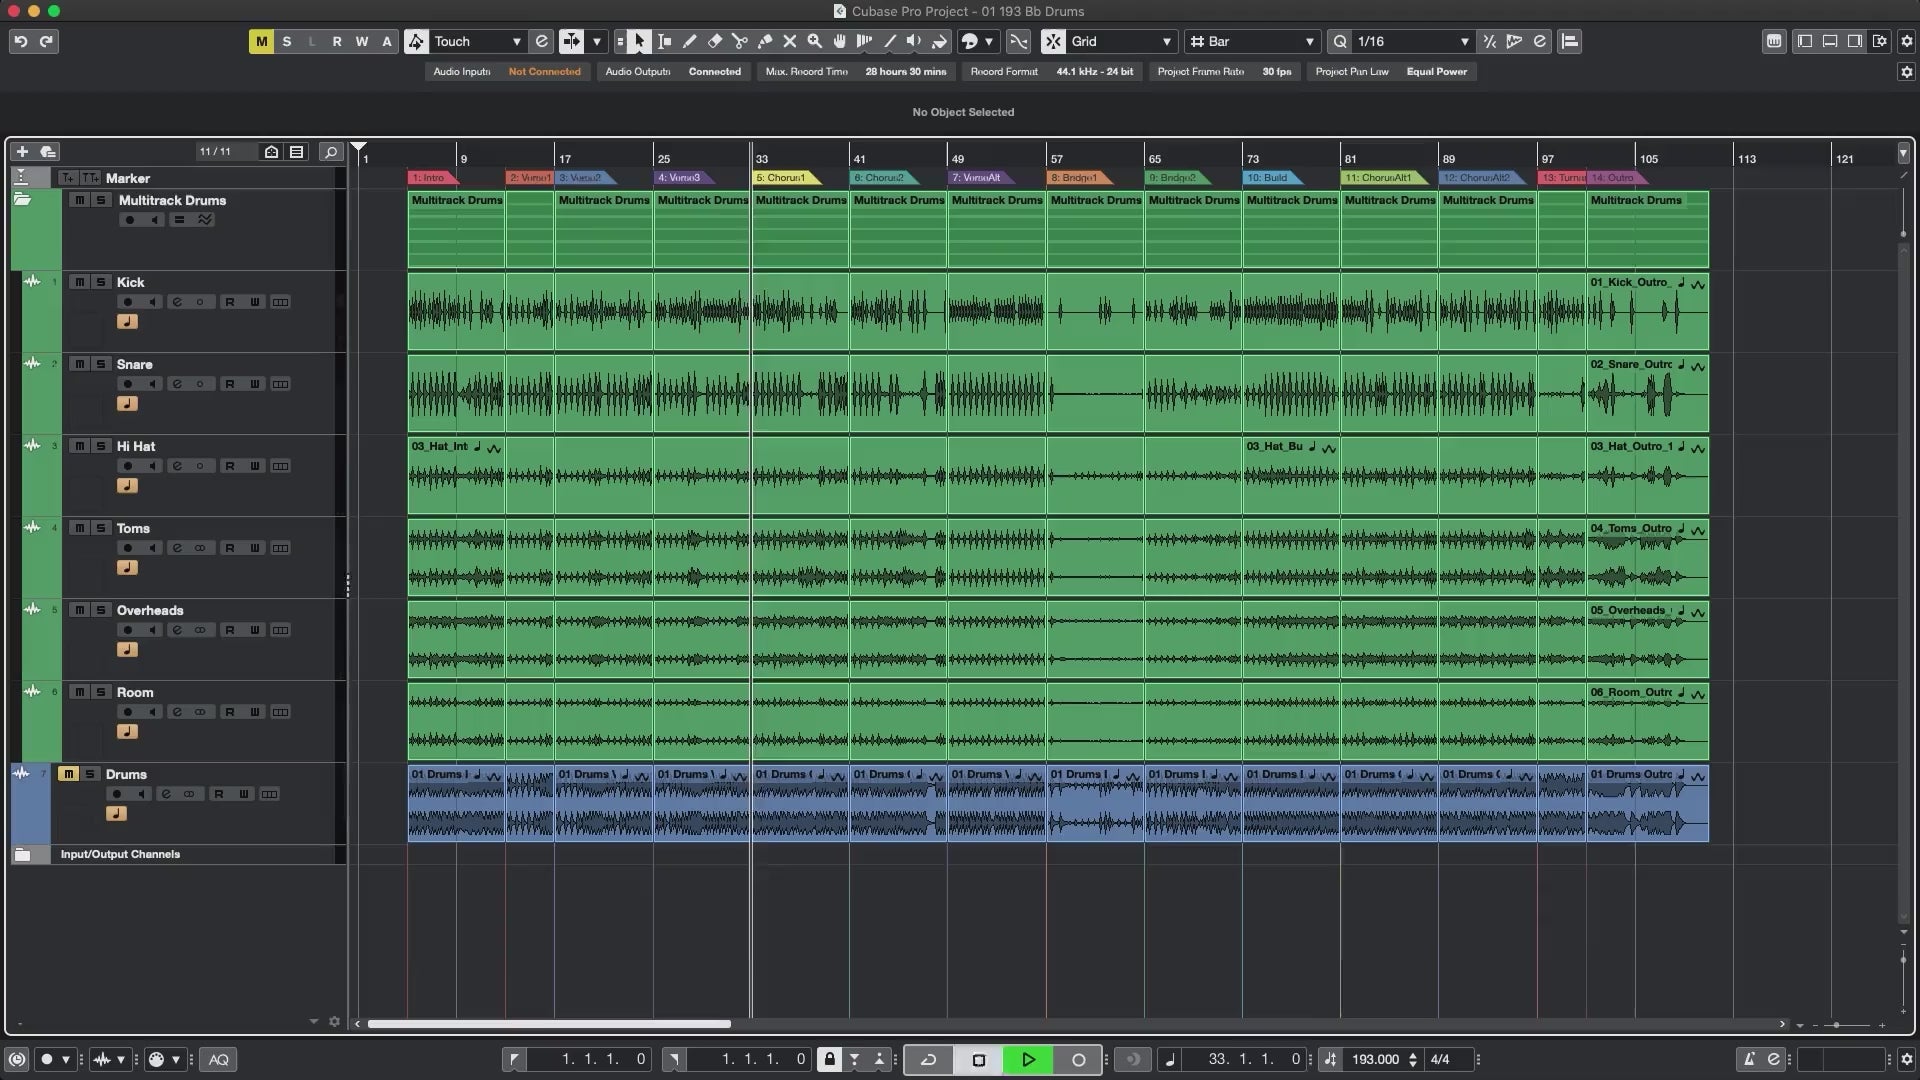Collapse the Multitrack Drums folder

pos(22,200)
